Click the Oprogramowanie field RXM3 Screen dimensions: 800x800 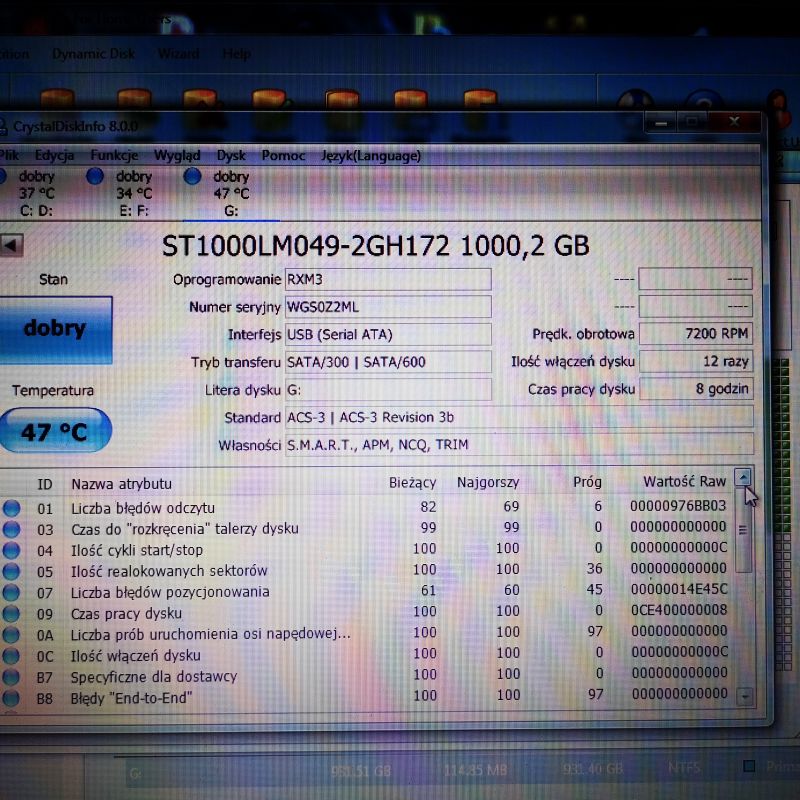[x=388, y=280]
